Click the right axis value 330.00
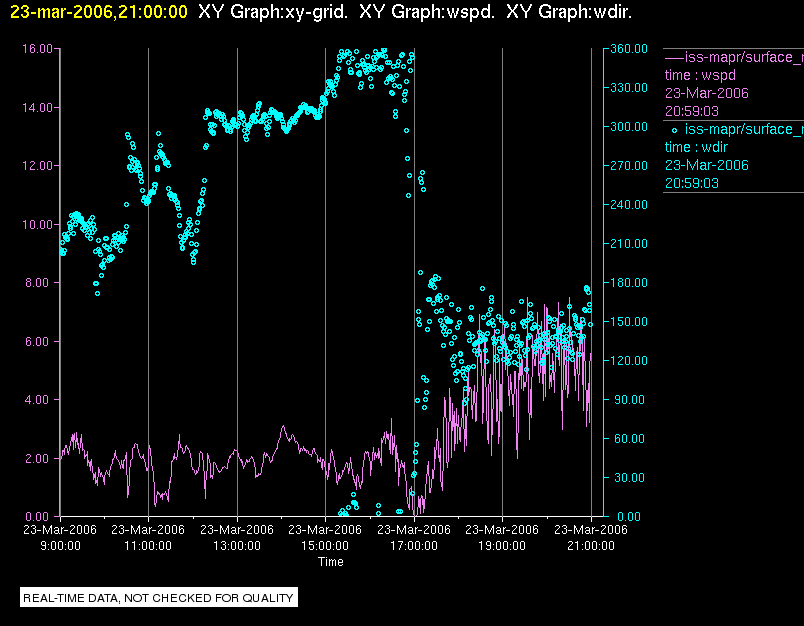 tap(629, 88)
